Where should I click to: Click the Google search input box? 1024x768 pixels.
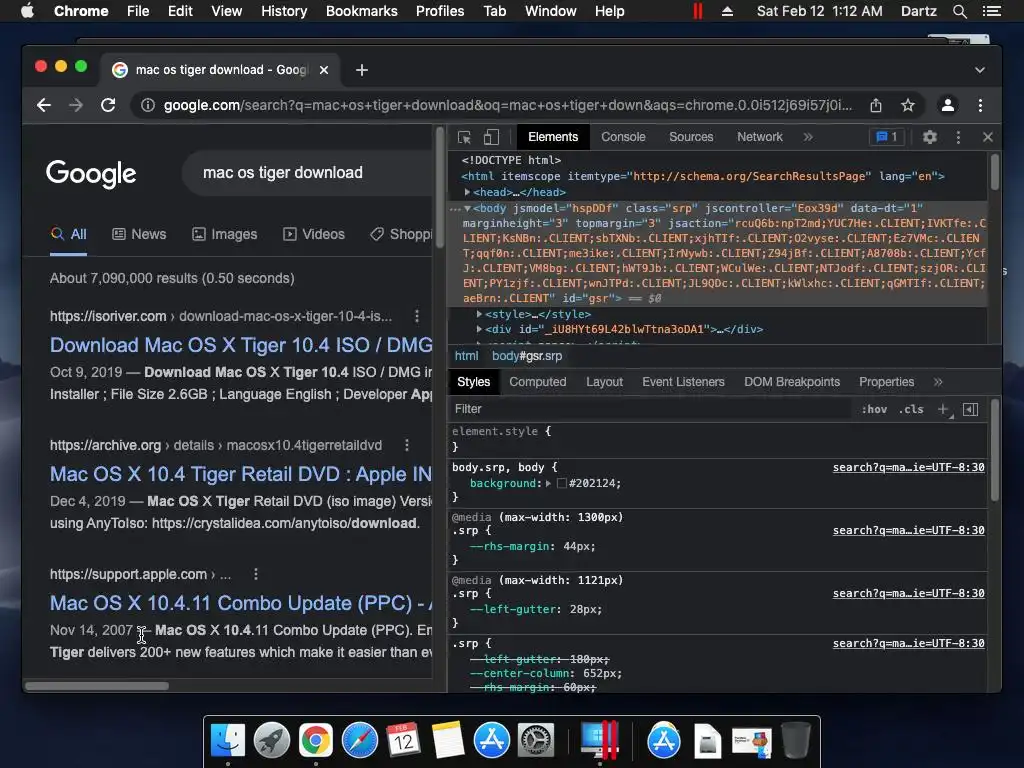307,173
